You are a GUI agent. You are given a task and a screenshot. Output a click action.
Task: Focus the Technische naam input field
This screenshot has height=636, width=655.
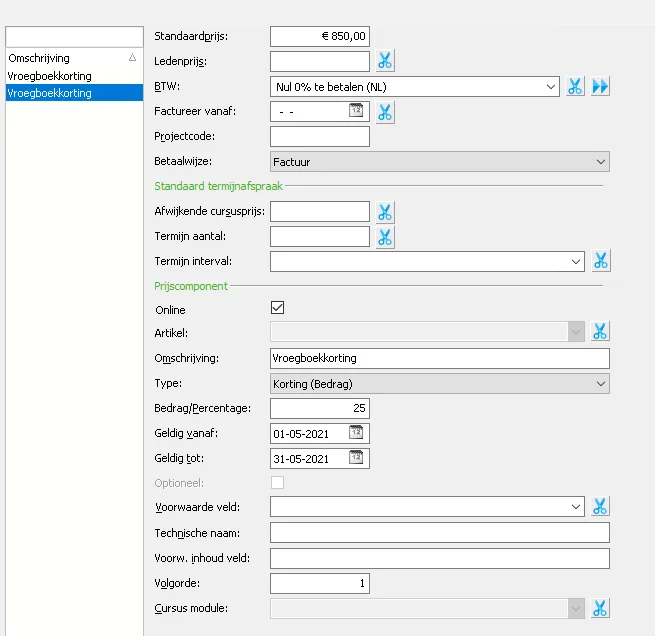pos(439,533)
